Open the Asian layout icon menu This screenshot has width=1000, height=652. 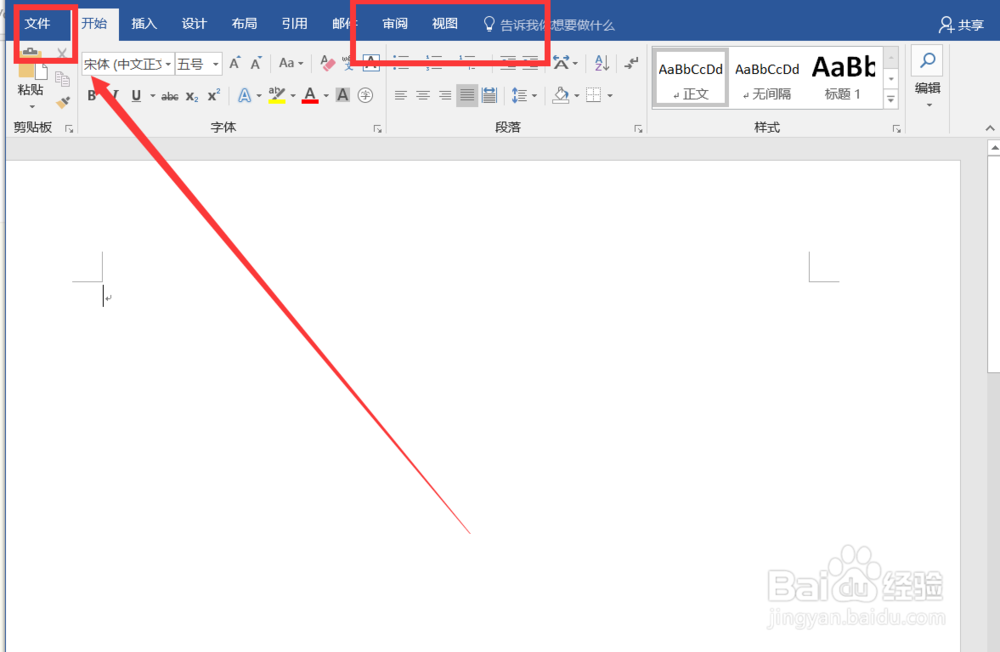(565, 63)
